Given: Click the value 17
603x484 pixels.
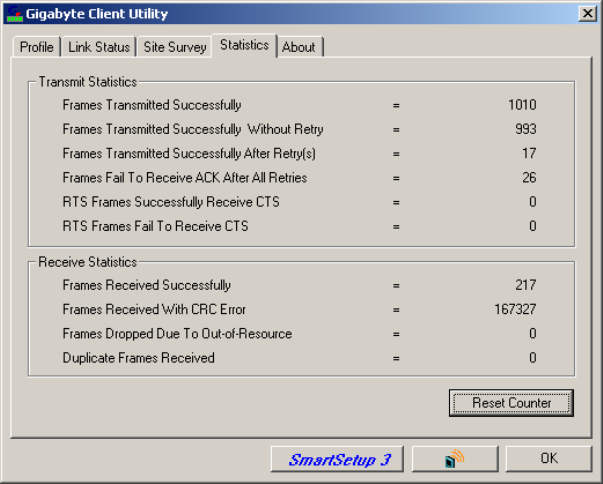Looking at the screenshot, I should tap(529, 153).
